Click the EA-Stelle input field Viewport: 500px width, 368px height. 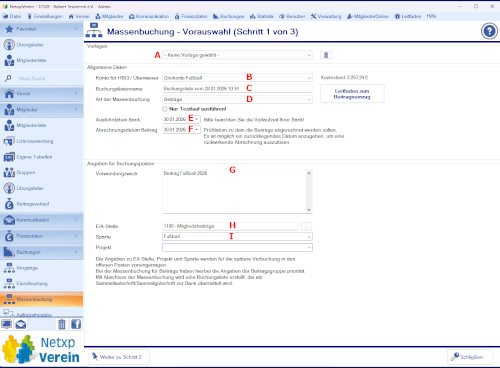[231, 226]
